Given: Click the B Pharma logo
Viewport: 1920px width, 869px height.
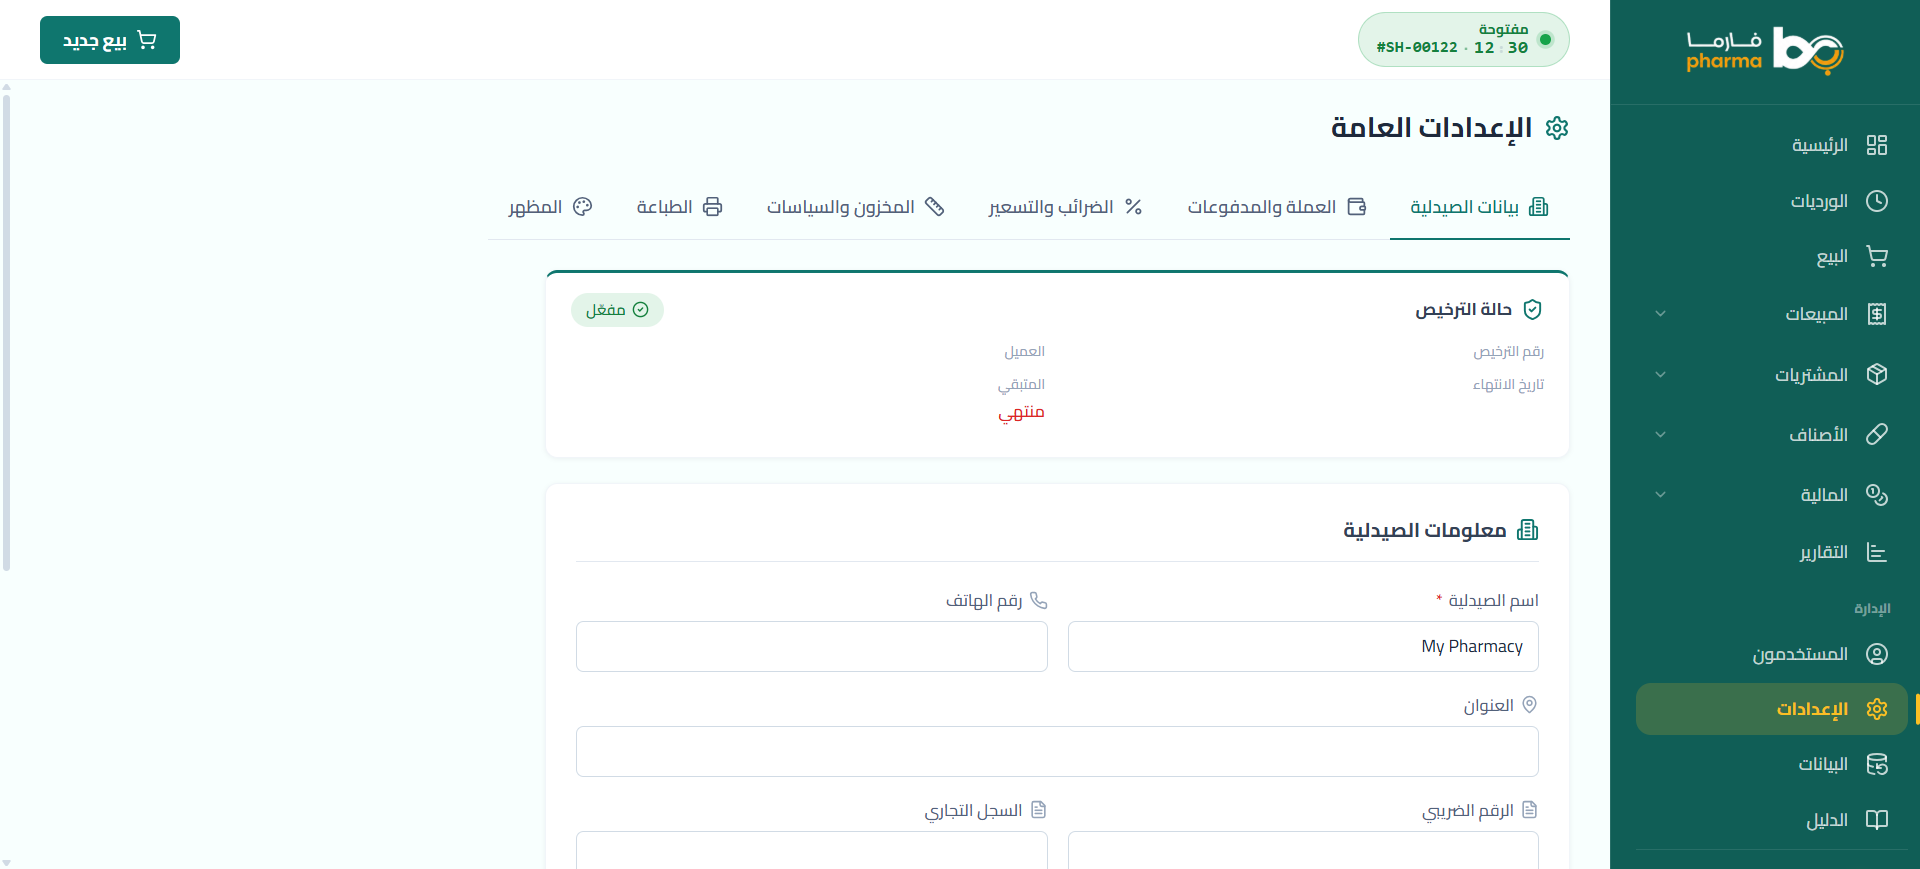Looking at the screenshot, I should tap(1765, 50).
